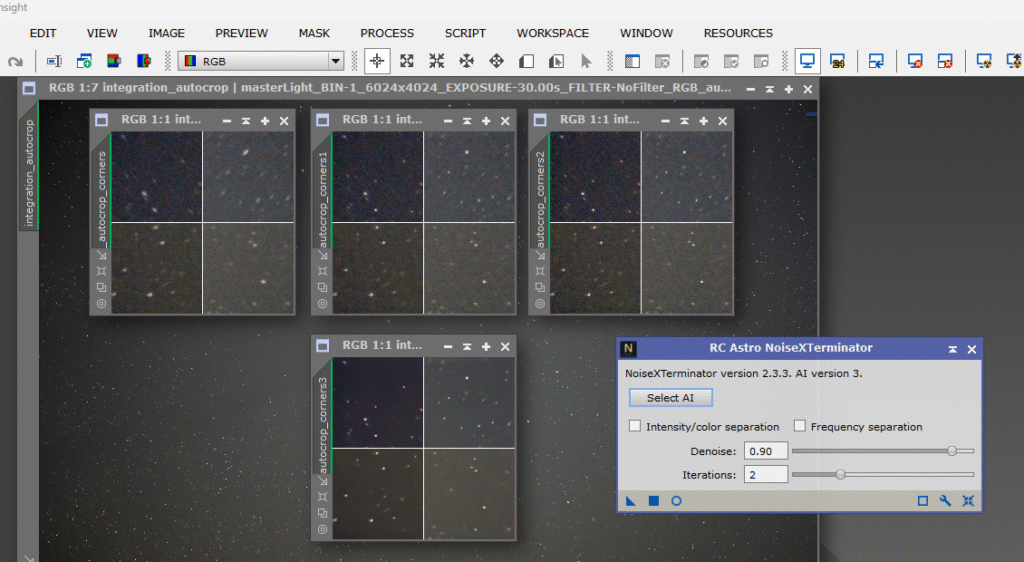
Task: Click the toolbar icon right of redo arrow
Action: (54, 61)
